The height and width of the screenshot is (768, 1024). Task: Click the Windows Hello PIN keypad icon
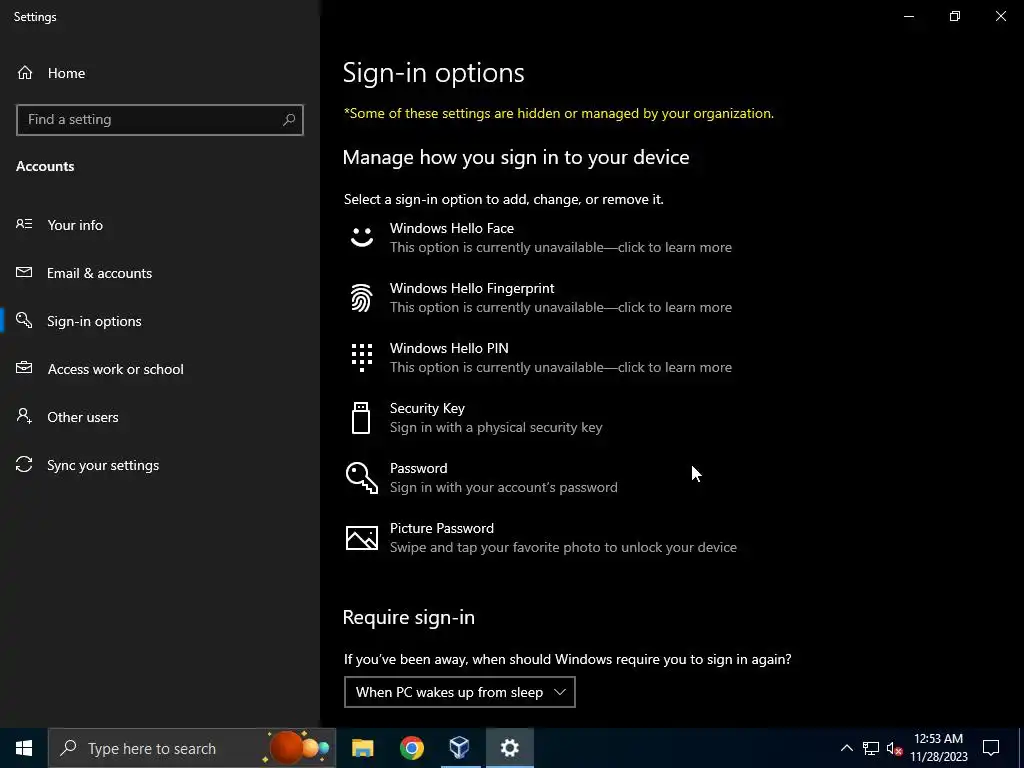(x=361, y=358)
